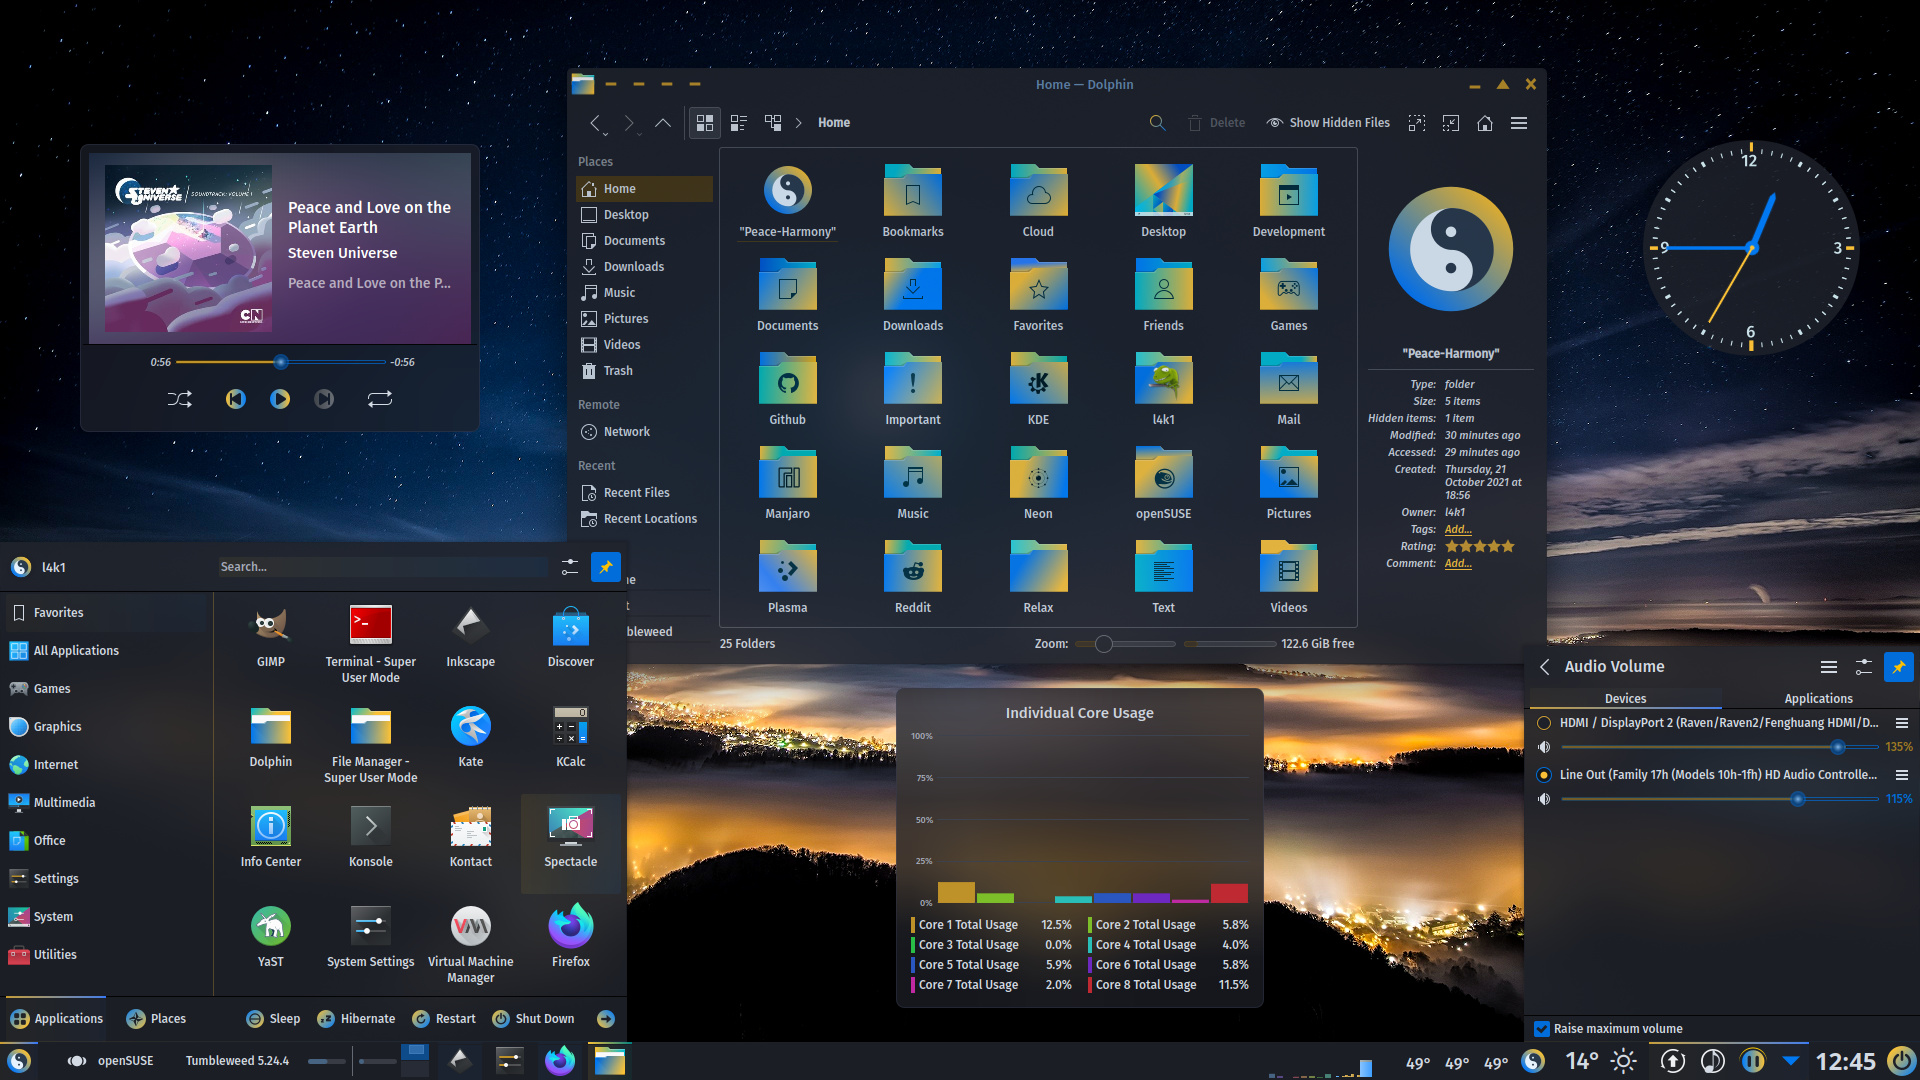The width and height of the screenshot is (1920, 1080).
Task: Open HDMI device options menu
Action: (x=1902, y=723)
